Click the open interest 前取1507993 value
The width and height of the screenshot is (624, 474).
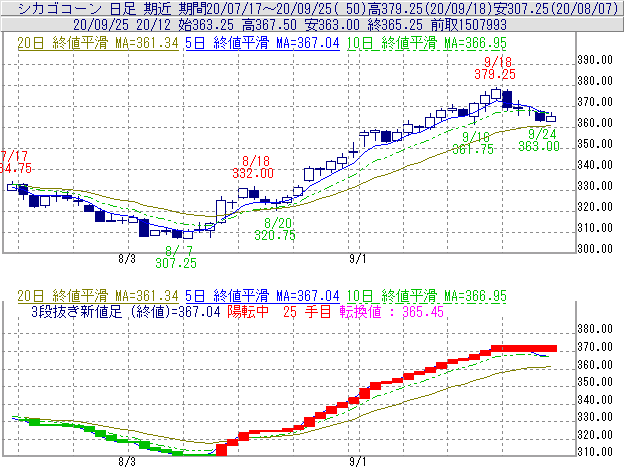point(468,25)
